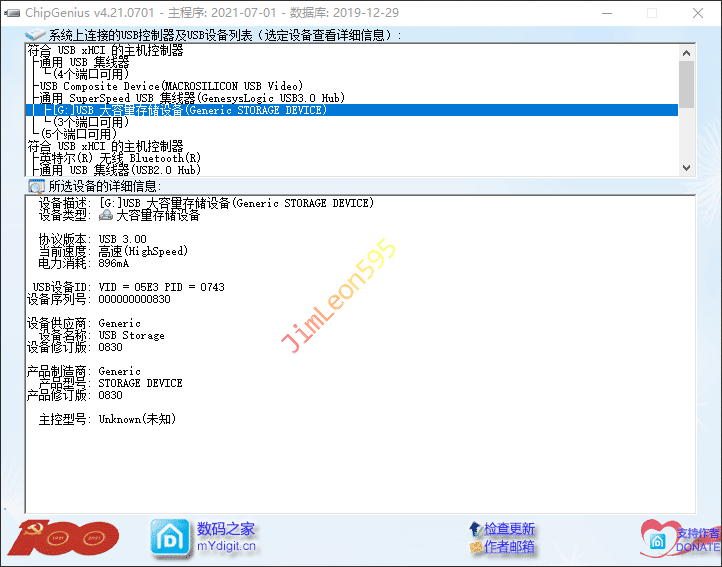Viewport: 722px width, 567px height.
Task: Select USB Composite Device MACROSILICON entry
Action: pos(171,86)
